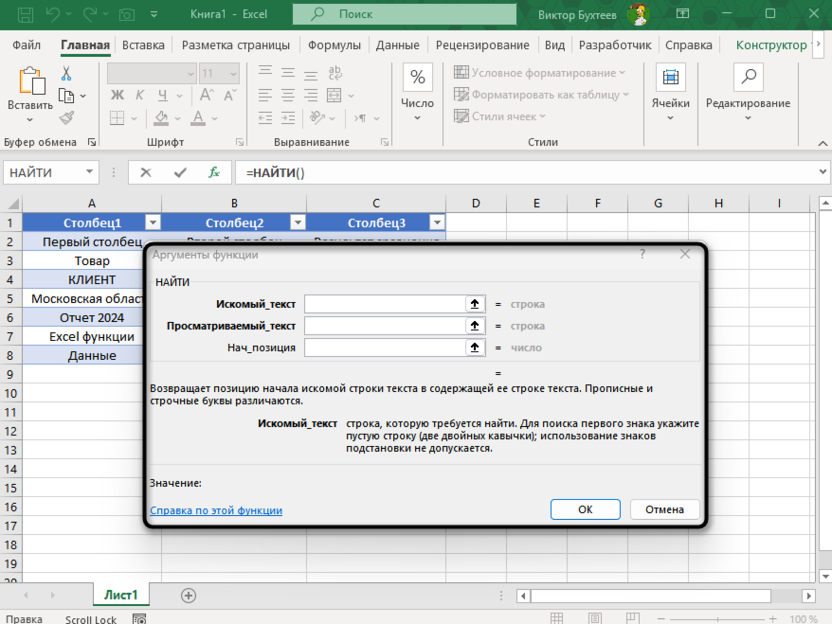
Task: Click the fx Insert Function icon
Action: [x=214, y=172]
